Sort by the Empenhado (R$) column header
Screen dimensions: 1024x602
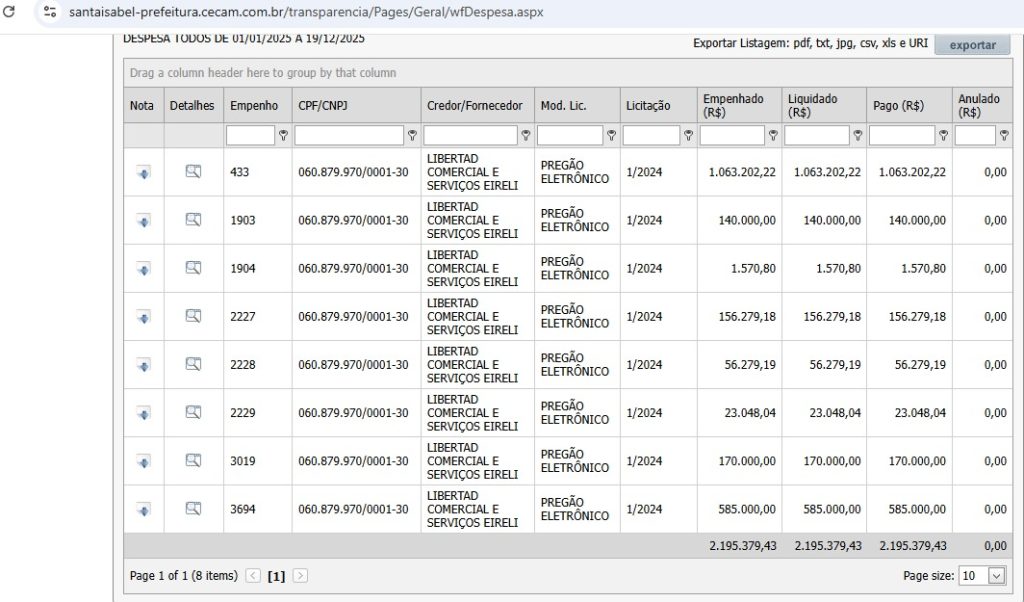tap(732, 105)
